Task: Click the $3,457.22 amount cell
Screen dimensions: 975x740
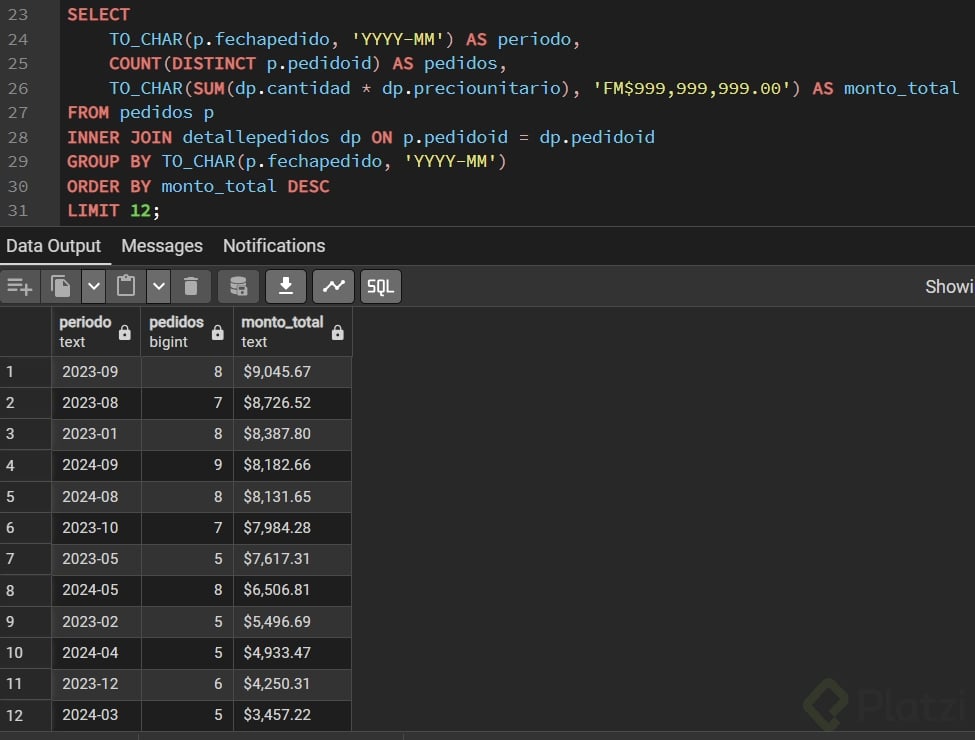Action: pos(292,715)
